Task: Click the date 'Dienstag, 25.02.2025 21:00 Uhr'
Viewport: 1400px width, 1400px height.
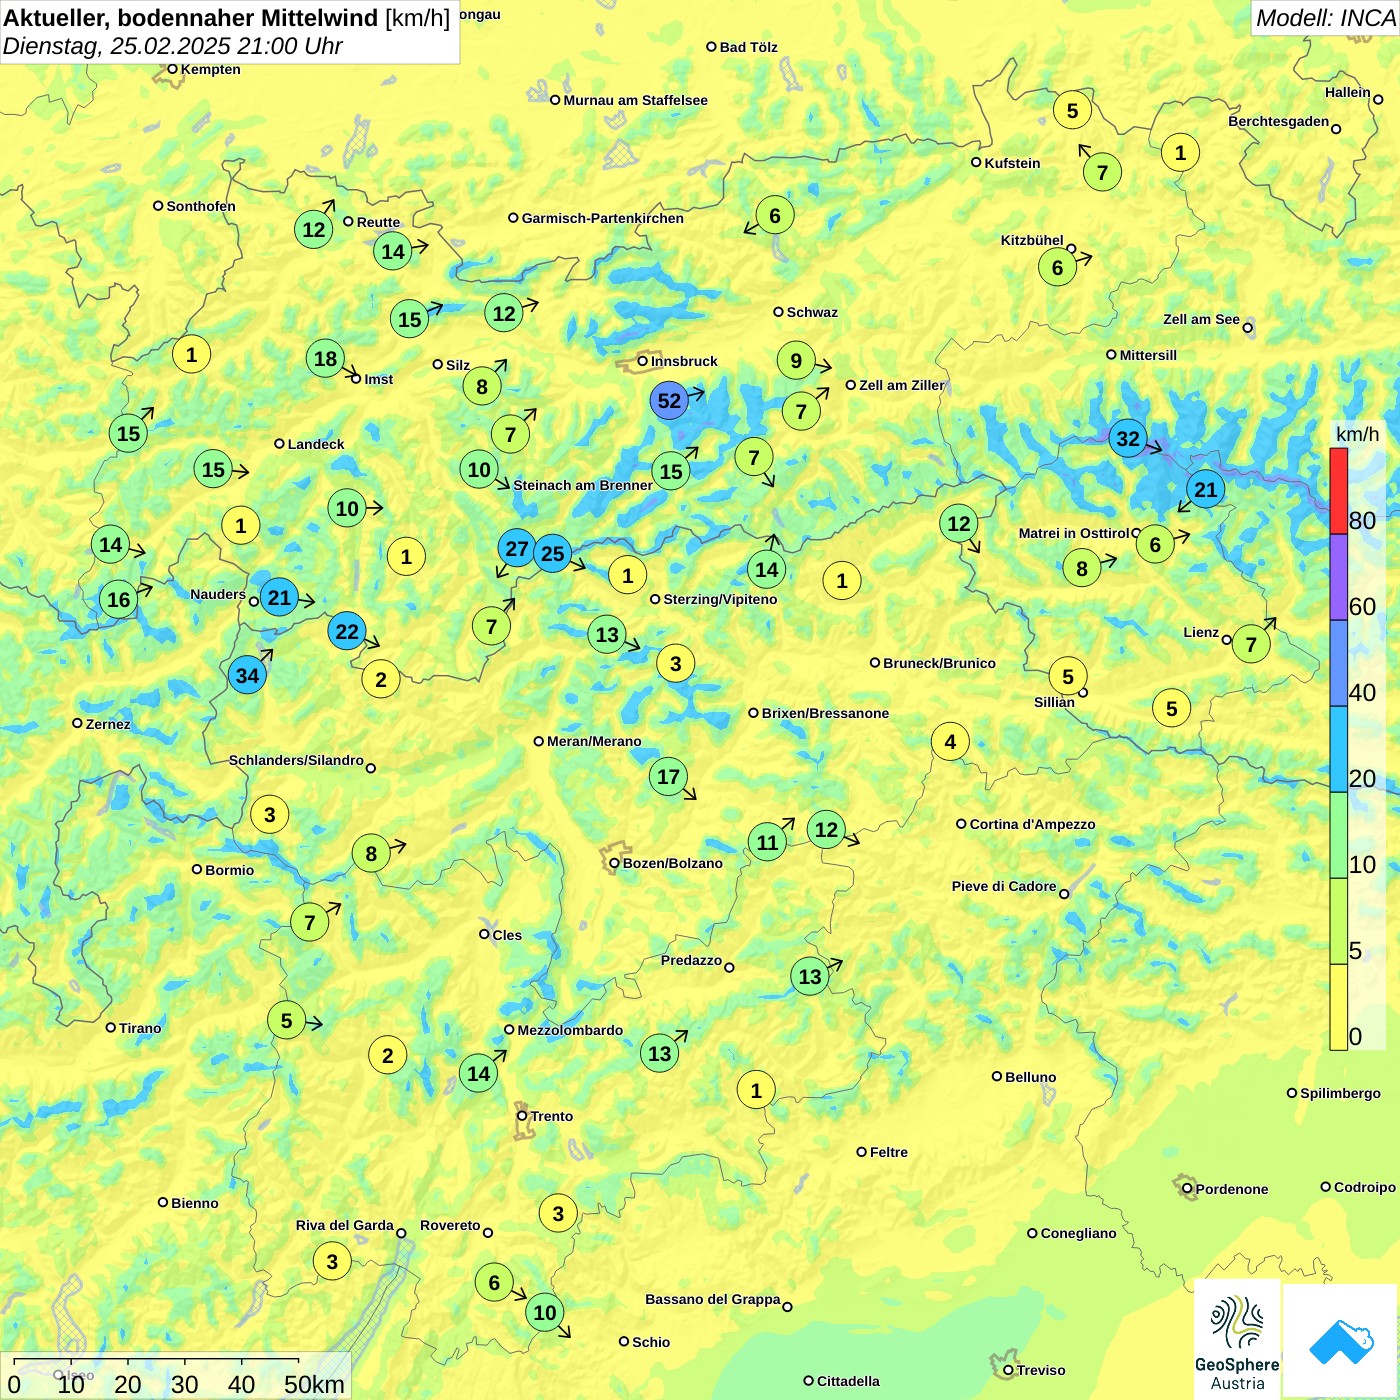Action: (x=173, y=46)
